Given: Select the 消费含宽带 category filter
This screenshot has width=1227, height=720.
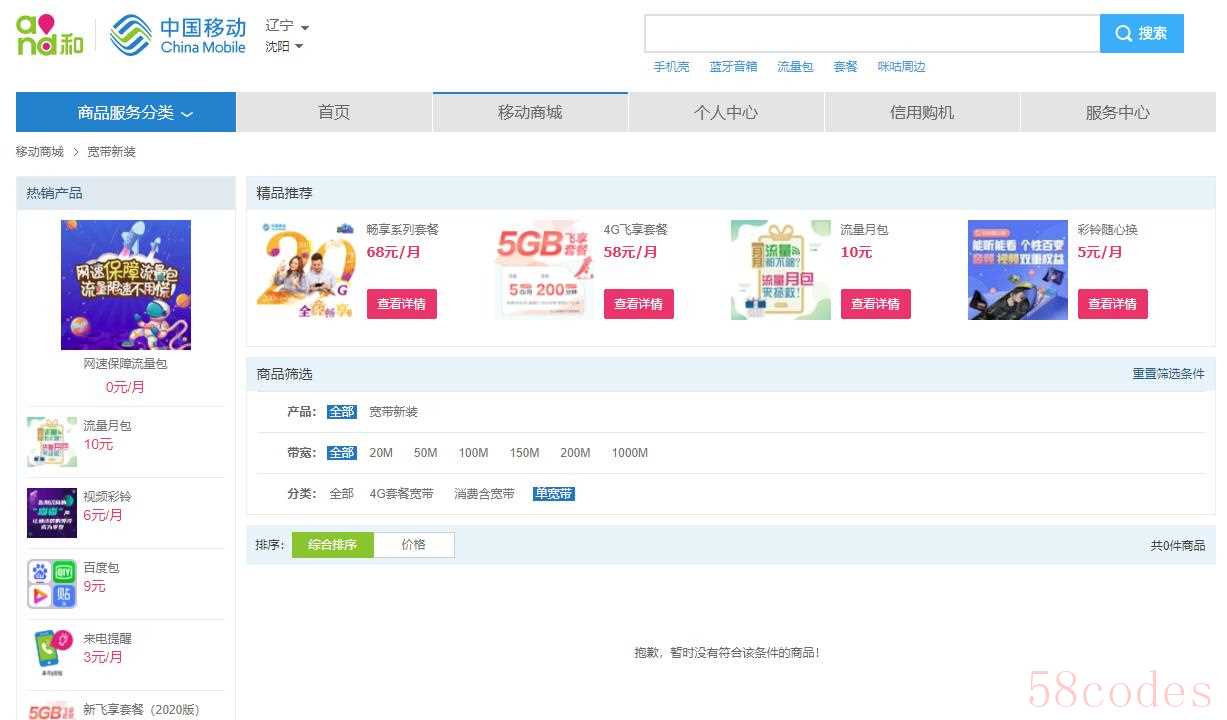Looking at the screenshot, I should [x=484, y=494].
